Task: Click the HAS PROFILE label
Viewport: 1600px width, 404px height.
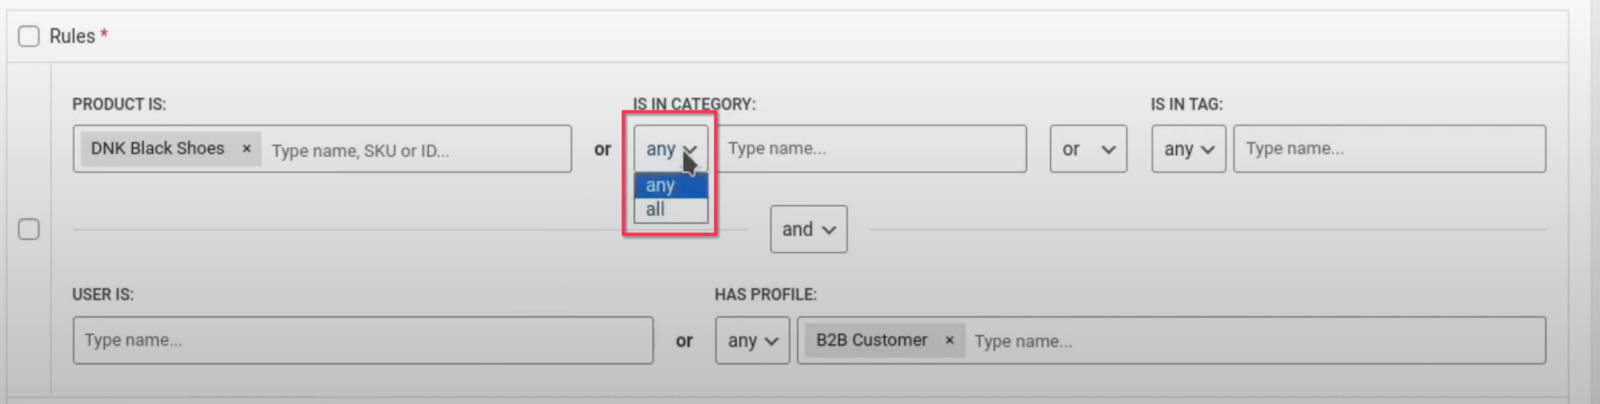Action: [765, 295]
